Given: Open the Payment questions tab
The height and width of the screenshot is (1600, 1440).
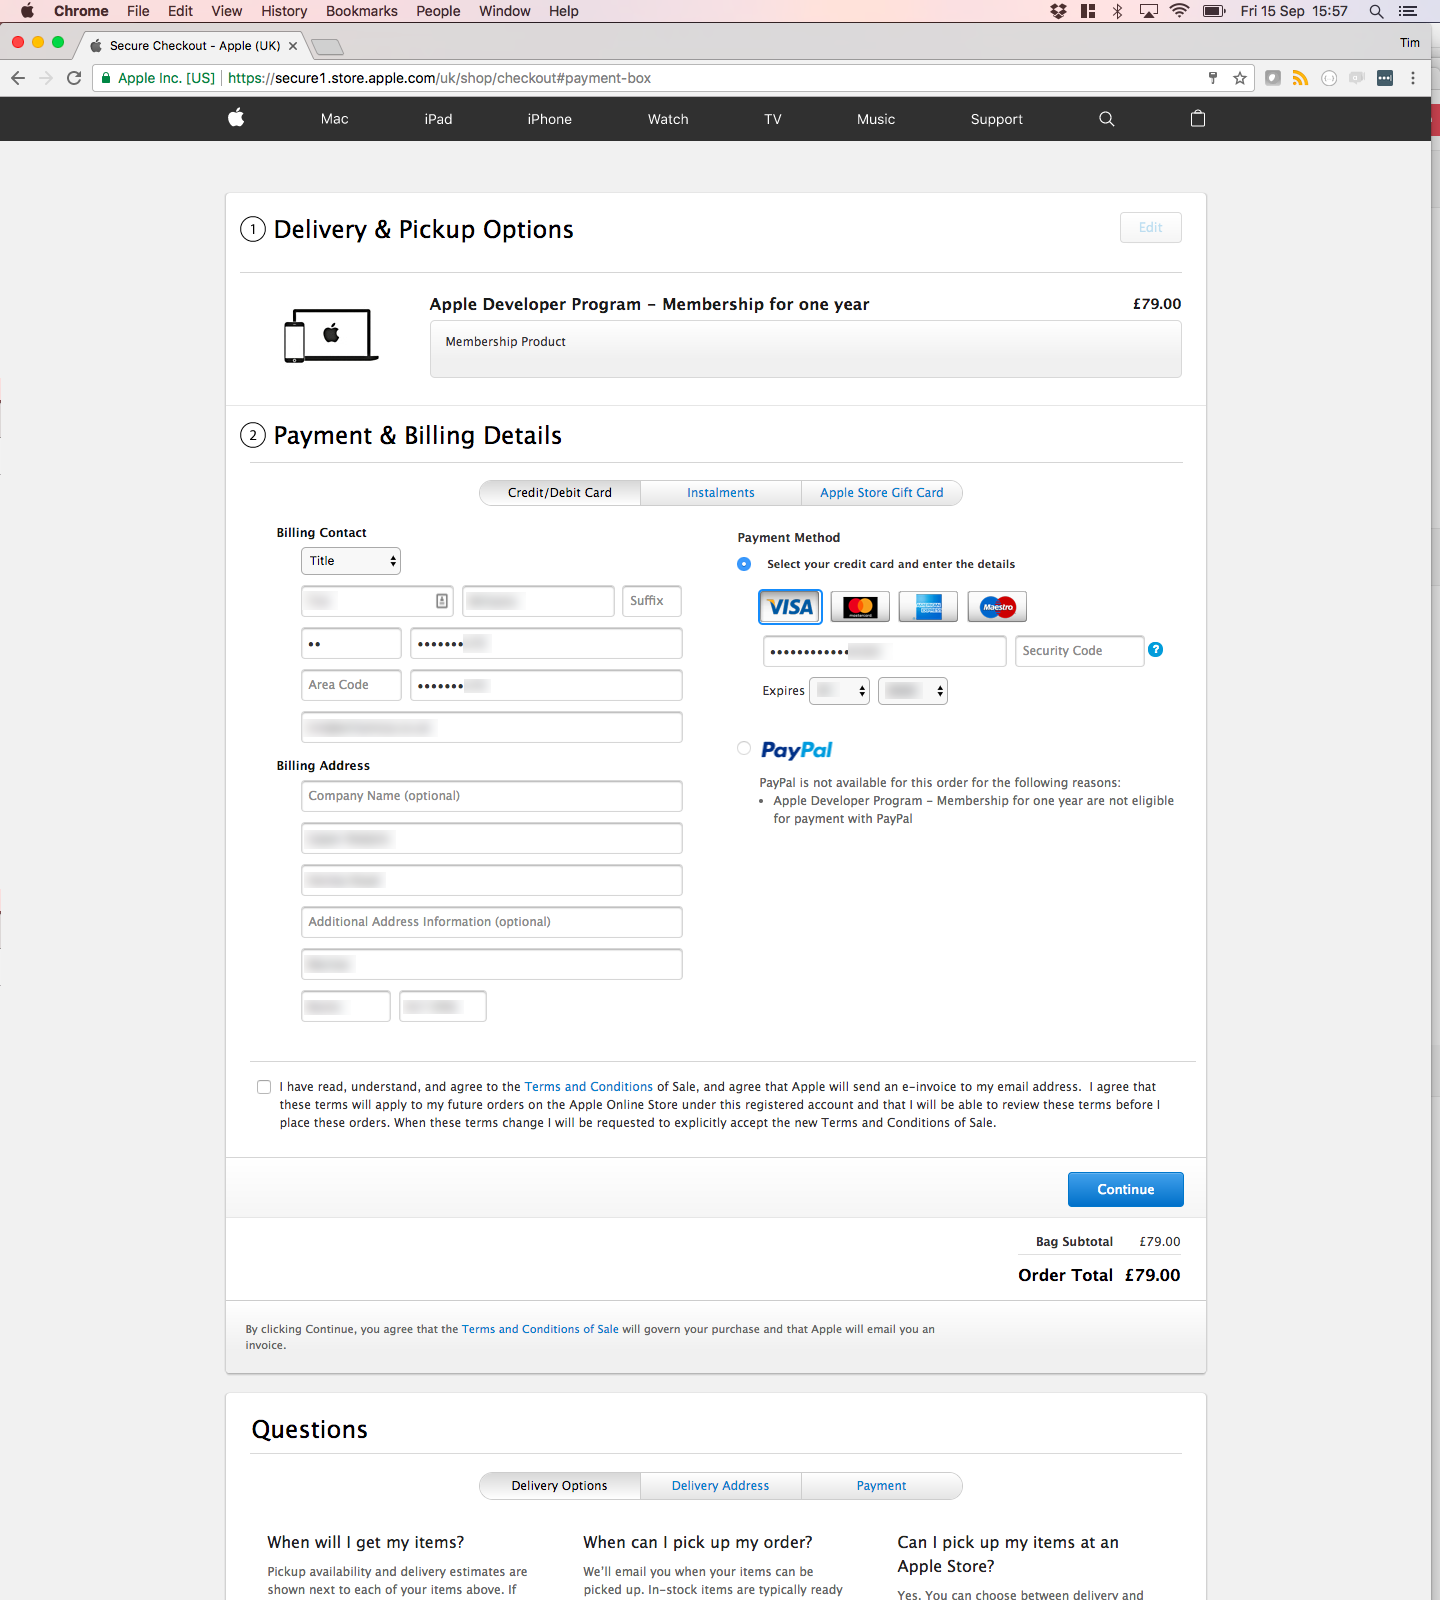Looking at the screenshot, I should [x=882, y=1486].
